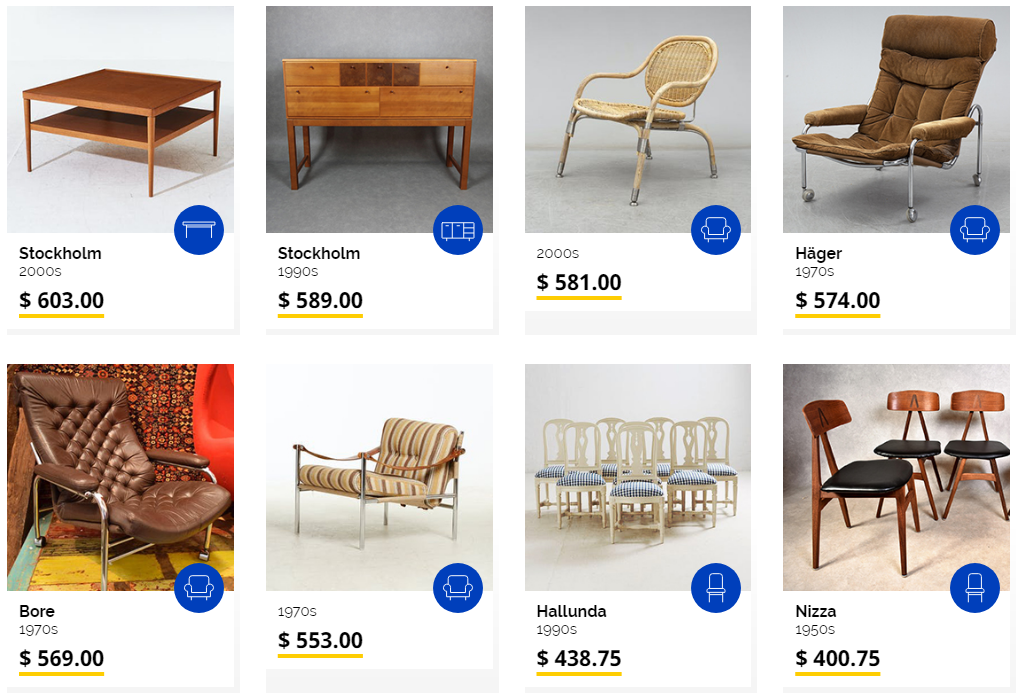Click table category icon on $603.00 Stockholm item
This screenshot has width=1016, height=700.
(x=199, y=230)
